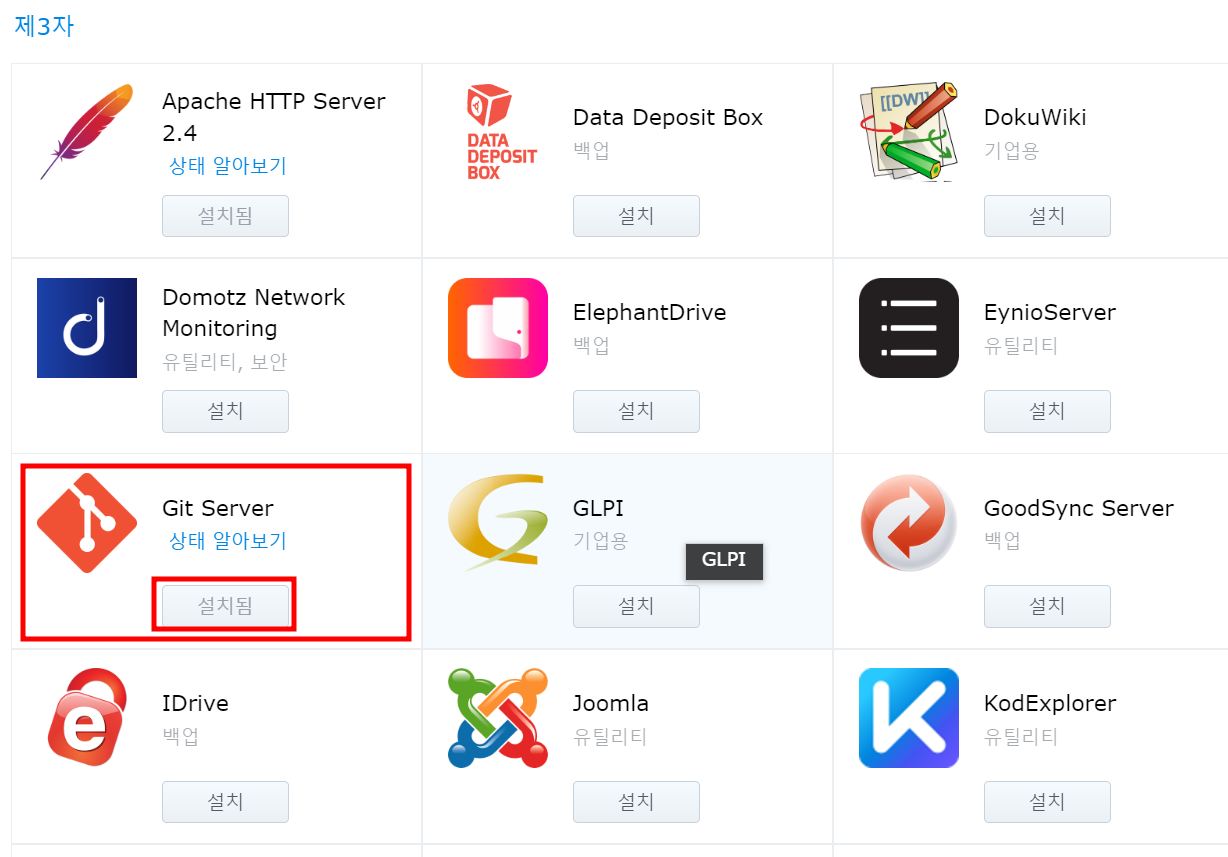Install Data Deposit Box with 설치 button
1228x857 pixels.
coord(636,216)
